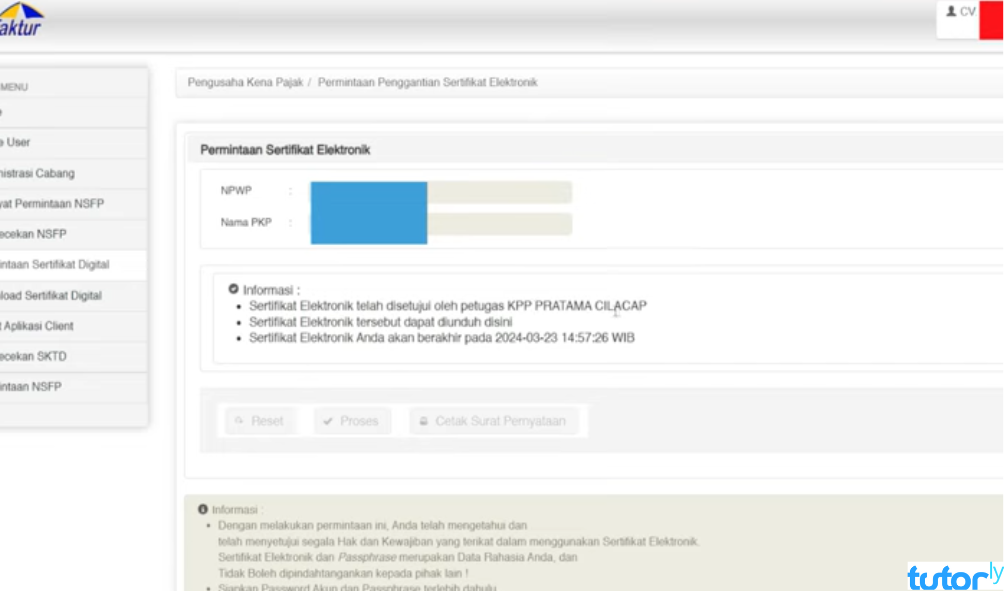Screen dimensions: 1004x591
Task: Click the Pengusaha Kena Pajak breadcrumb
Action: tap(245, 83)
